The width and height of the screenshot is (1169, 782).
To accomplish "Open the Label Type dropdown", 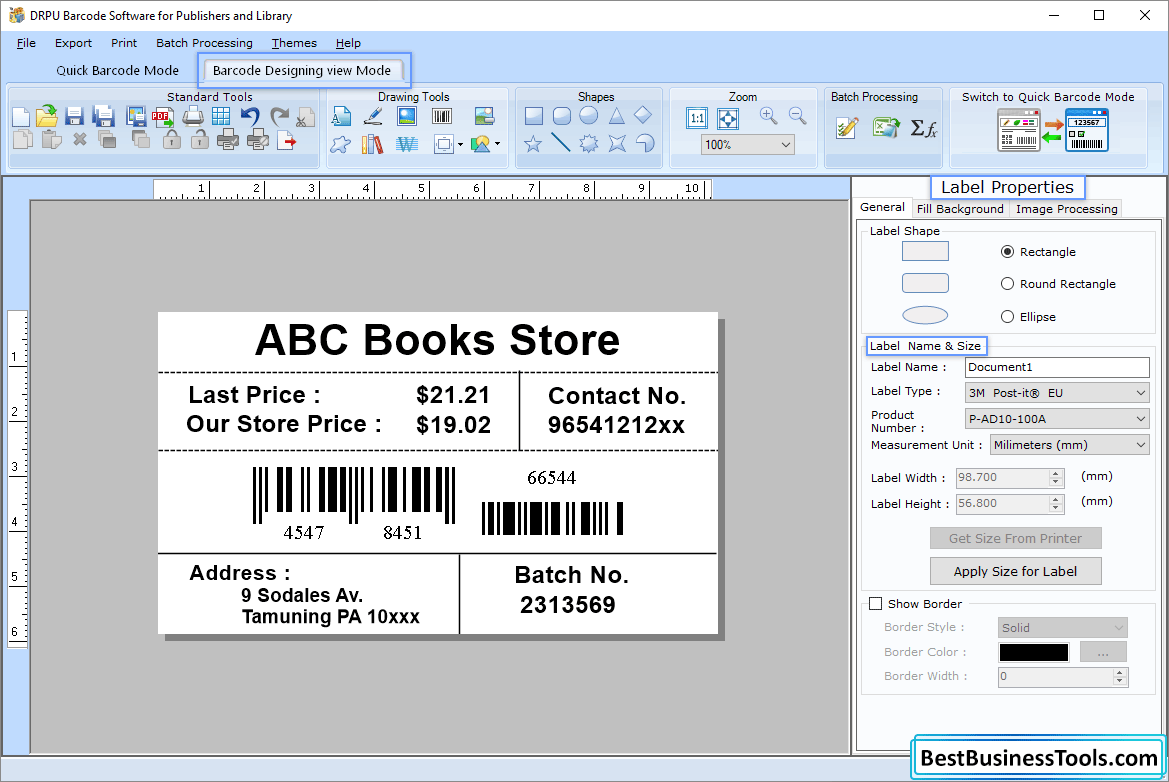I will (x=1056, y=393).
